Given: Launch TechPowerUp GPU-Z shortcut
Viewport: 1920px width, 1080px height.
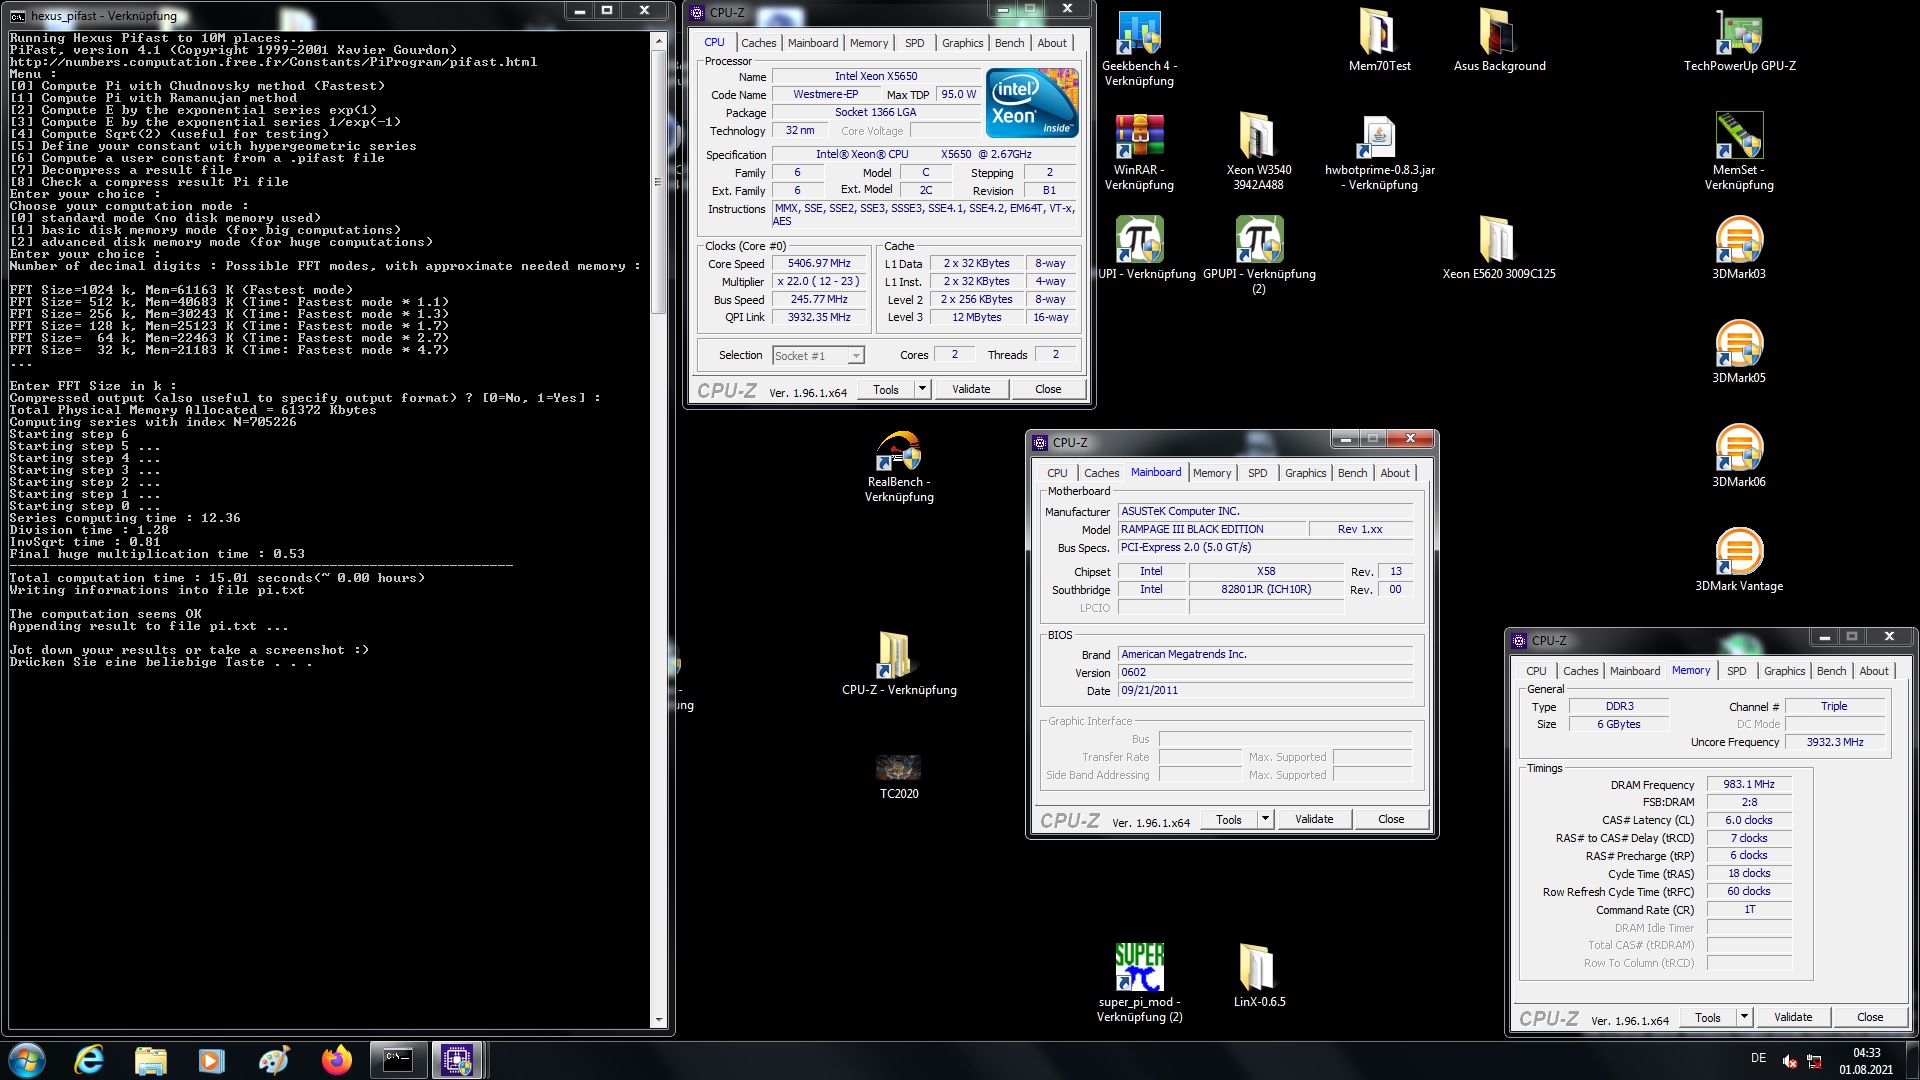Looking at the screenshot, I should click(1739, 41).
